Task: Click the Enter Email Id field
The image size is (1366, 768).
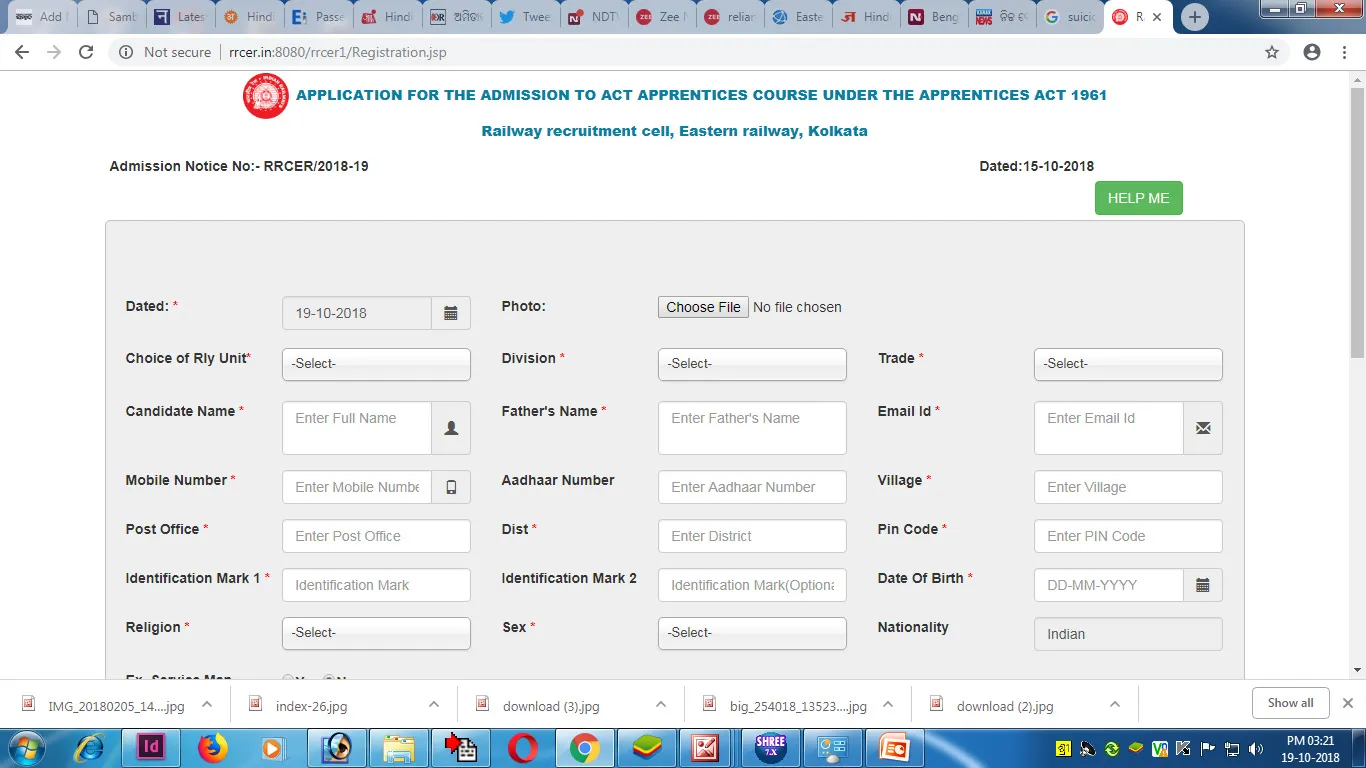Action: pyautogui.click(x=1109, y=428)
